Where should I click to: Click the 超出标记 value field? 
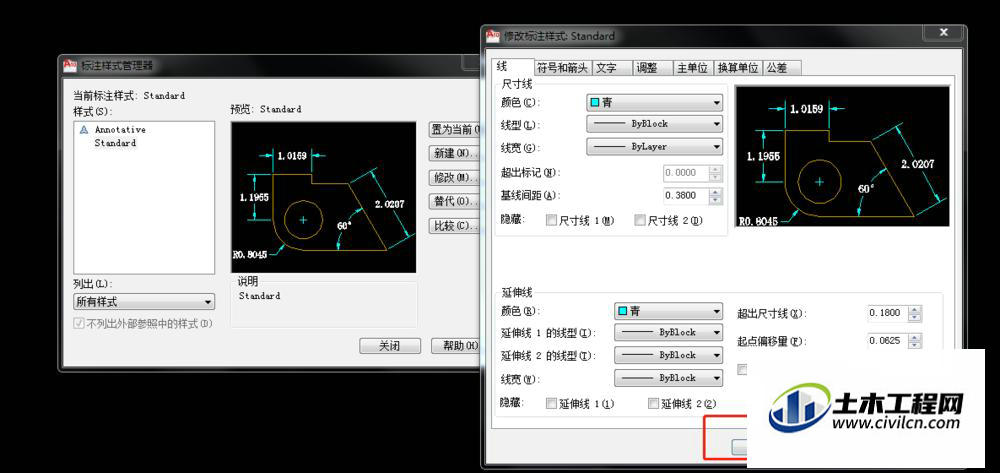pos(686,173)
